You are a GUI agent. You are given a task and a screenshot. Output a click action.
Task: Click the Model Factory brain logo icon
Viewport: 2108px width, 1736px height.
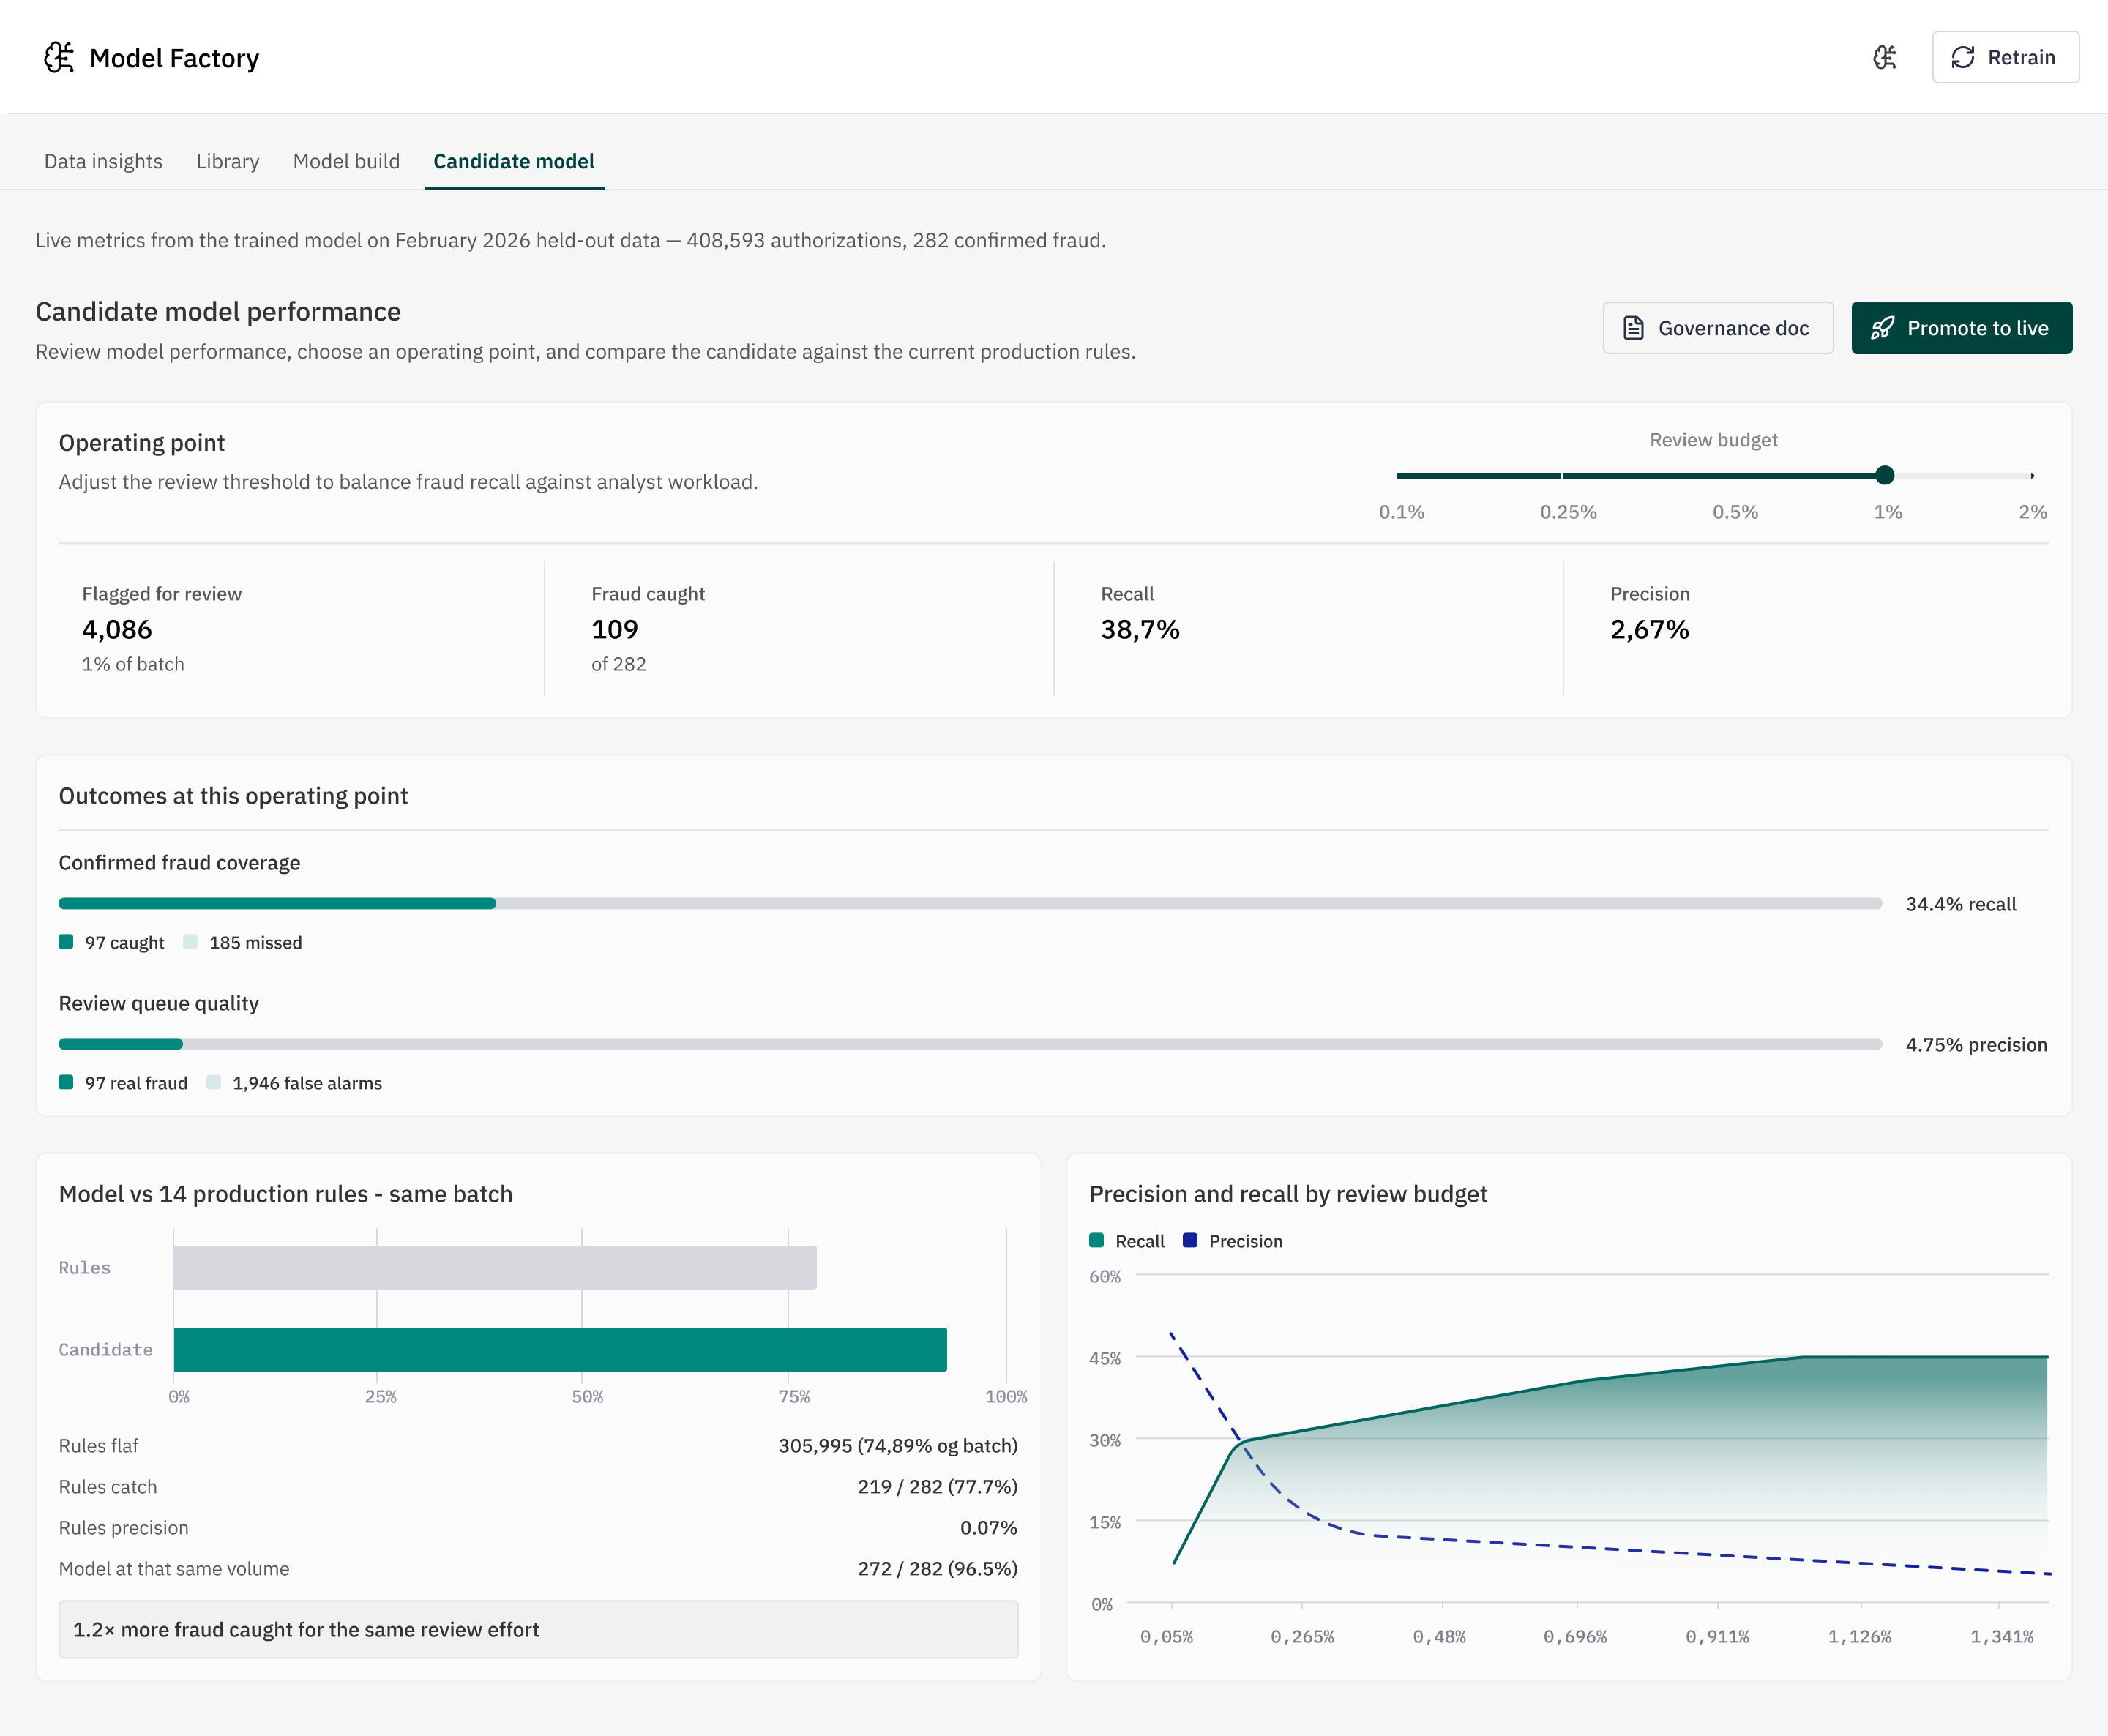59,58
